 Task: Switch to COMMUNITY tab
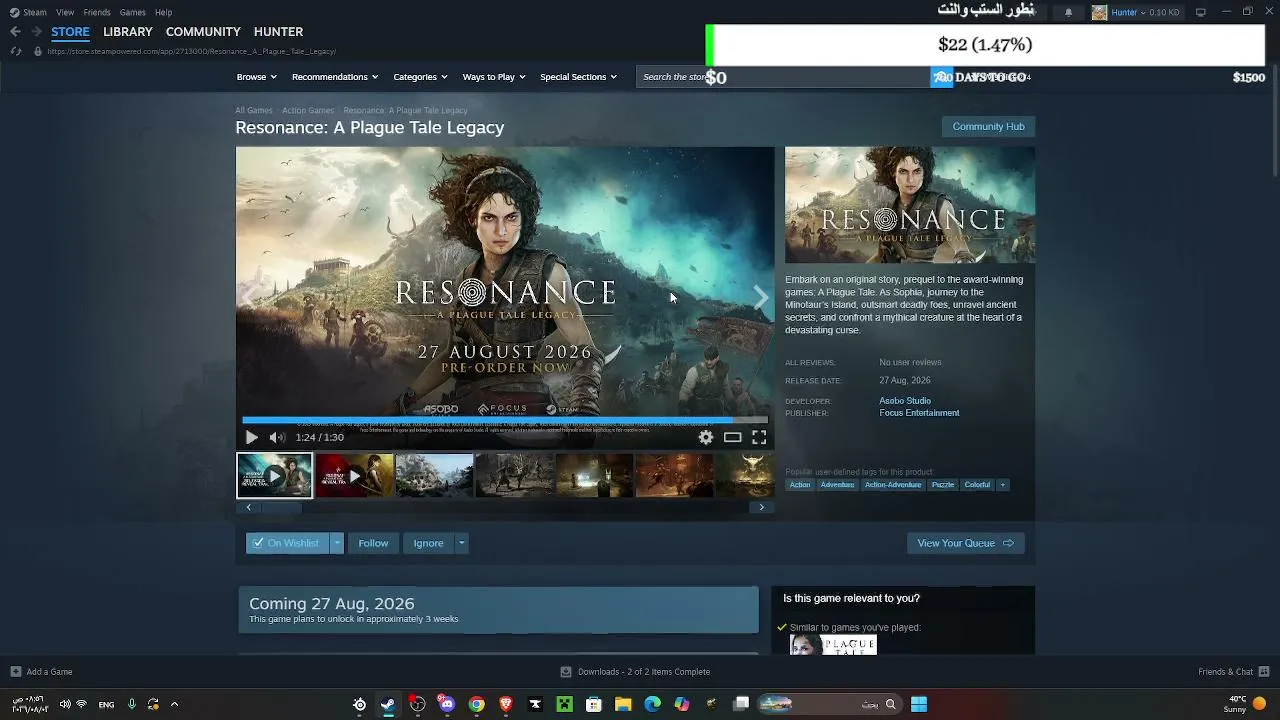[x=203, y=32]
